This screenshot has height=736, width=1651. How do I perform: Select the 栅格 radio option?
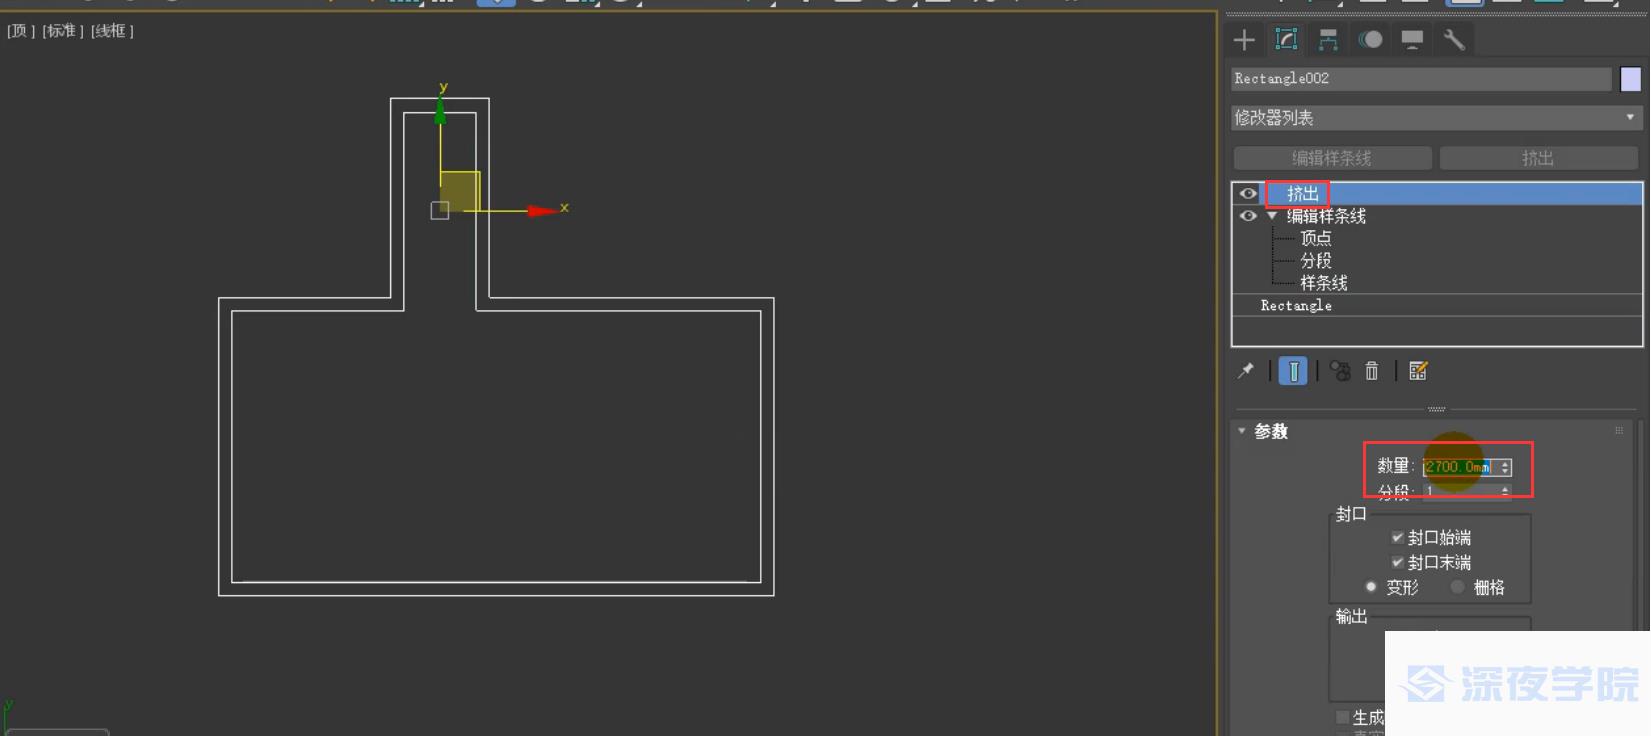click(x=1458, y=587)
